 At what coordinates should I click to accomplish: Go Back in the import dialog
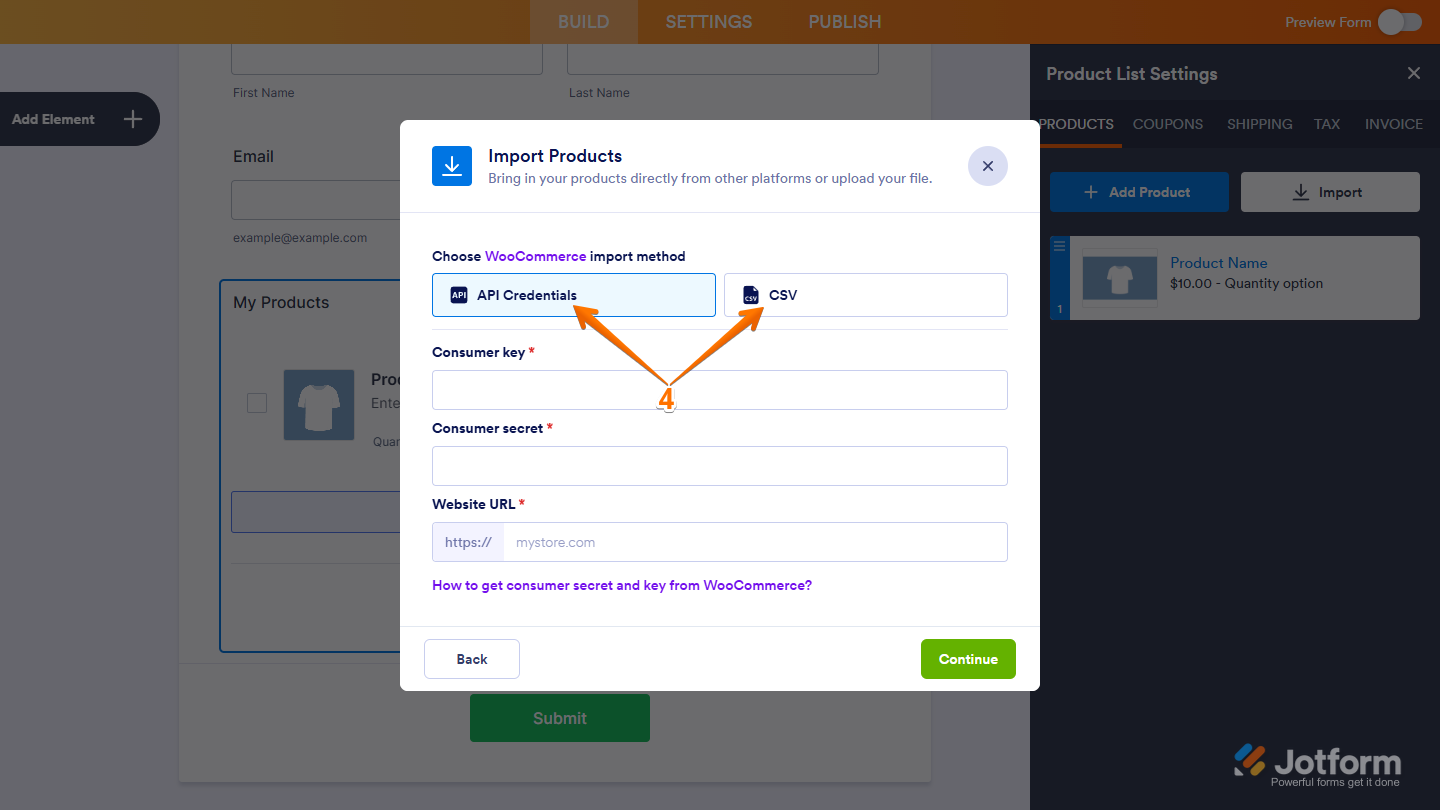pos(471,659)
